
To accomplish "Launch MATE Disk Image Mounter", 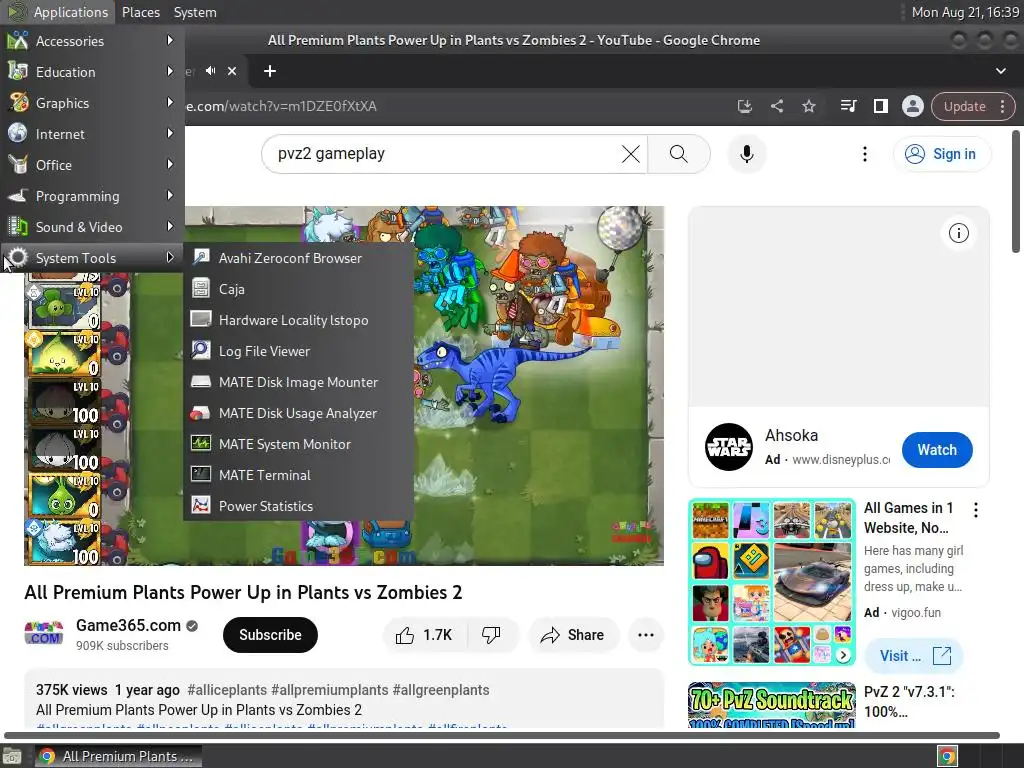I will (x=298, y=382).
